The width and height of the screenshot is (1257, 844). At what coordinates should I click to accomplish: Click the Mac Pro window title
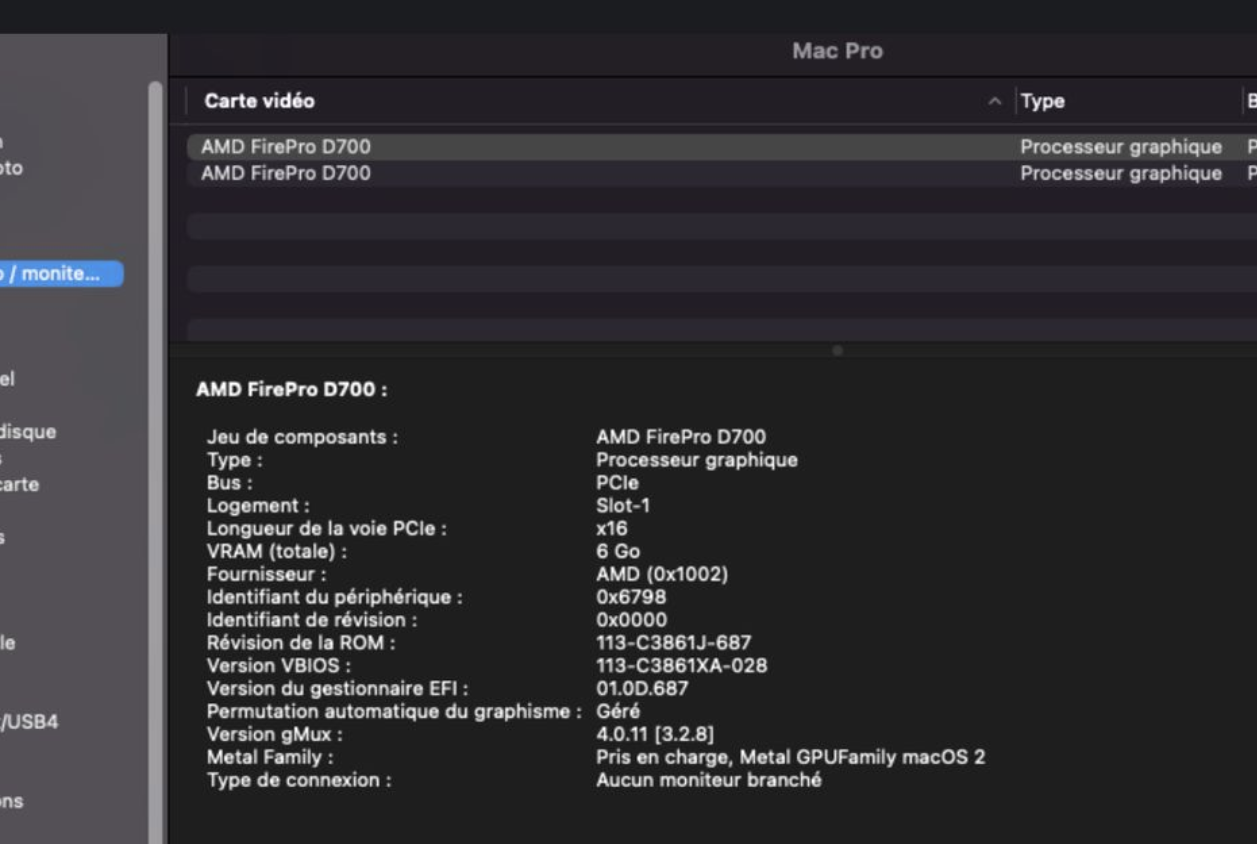pyautogui.click(x=837, y=51)
